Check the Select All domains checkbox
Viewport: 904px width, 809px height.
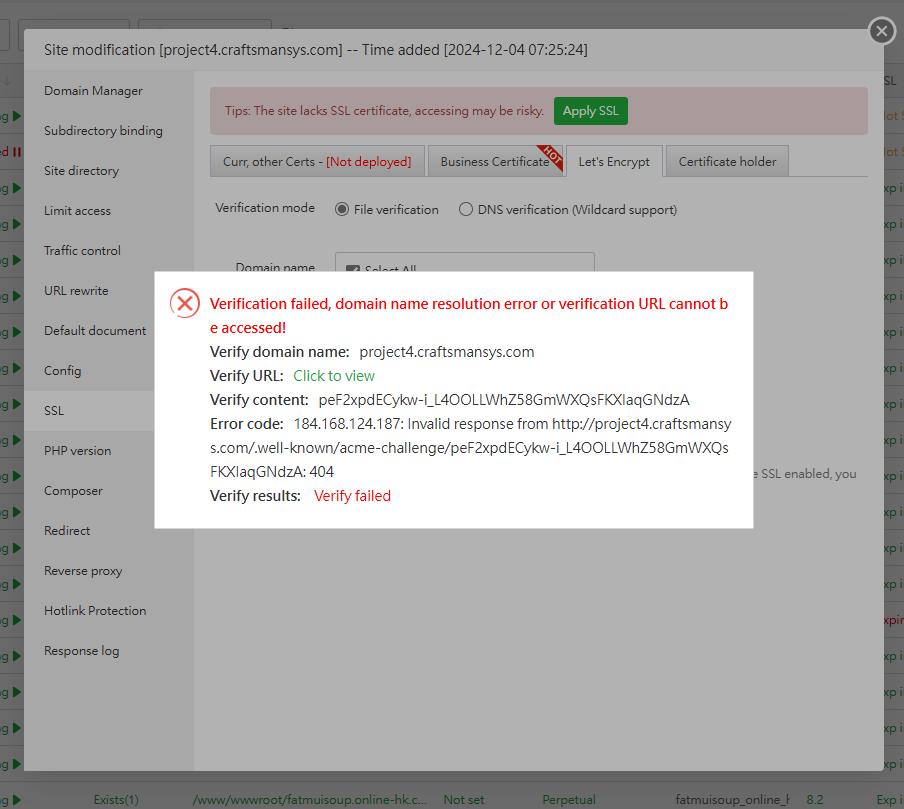click(352, 270)
